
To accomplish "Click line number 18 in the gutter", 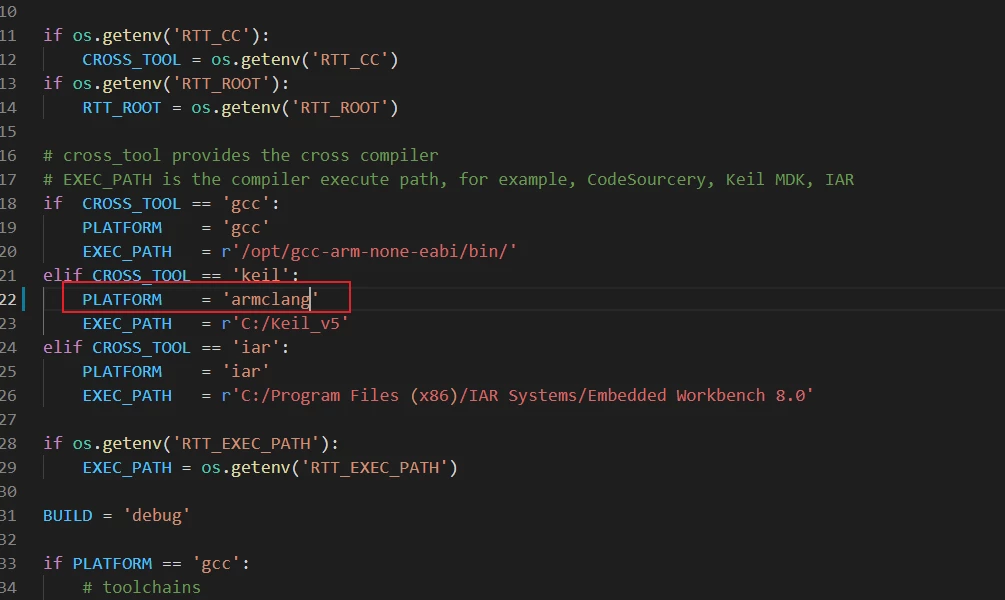I will tap(8, 203).
